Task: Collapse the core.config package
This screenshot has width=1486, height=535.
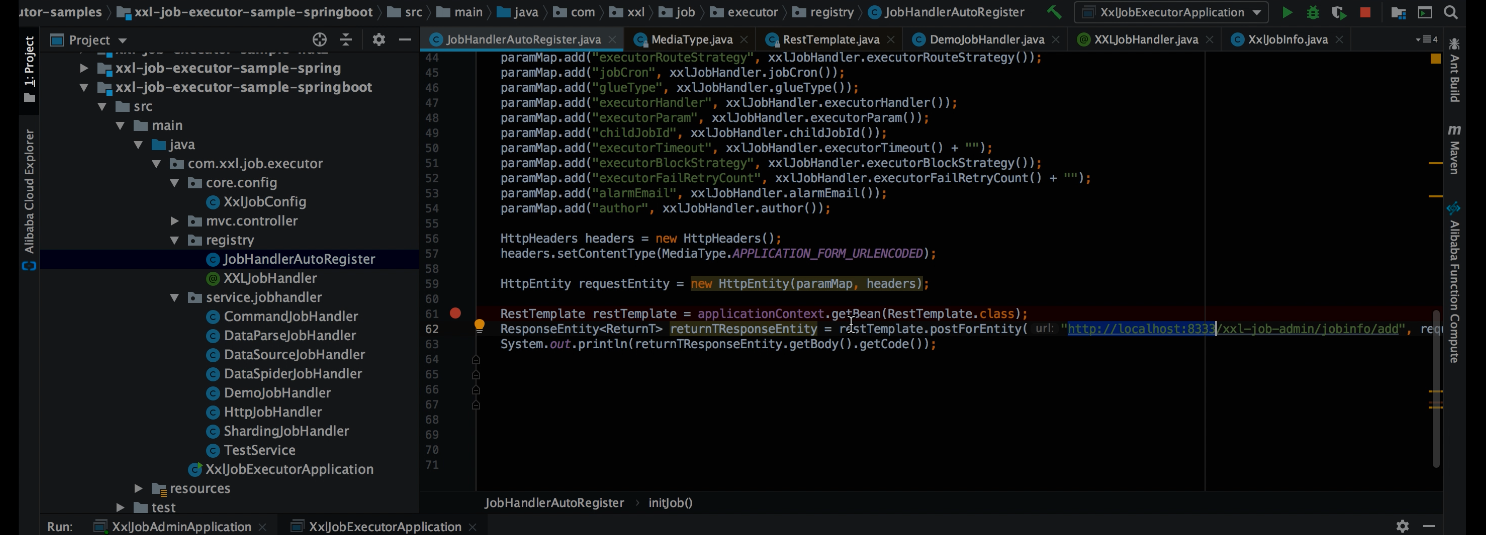Action: [x=174, y=183]
